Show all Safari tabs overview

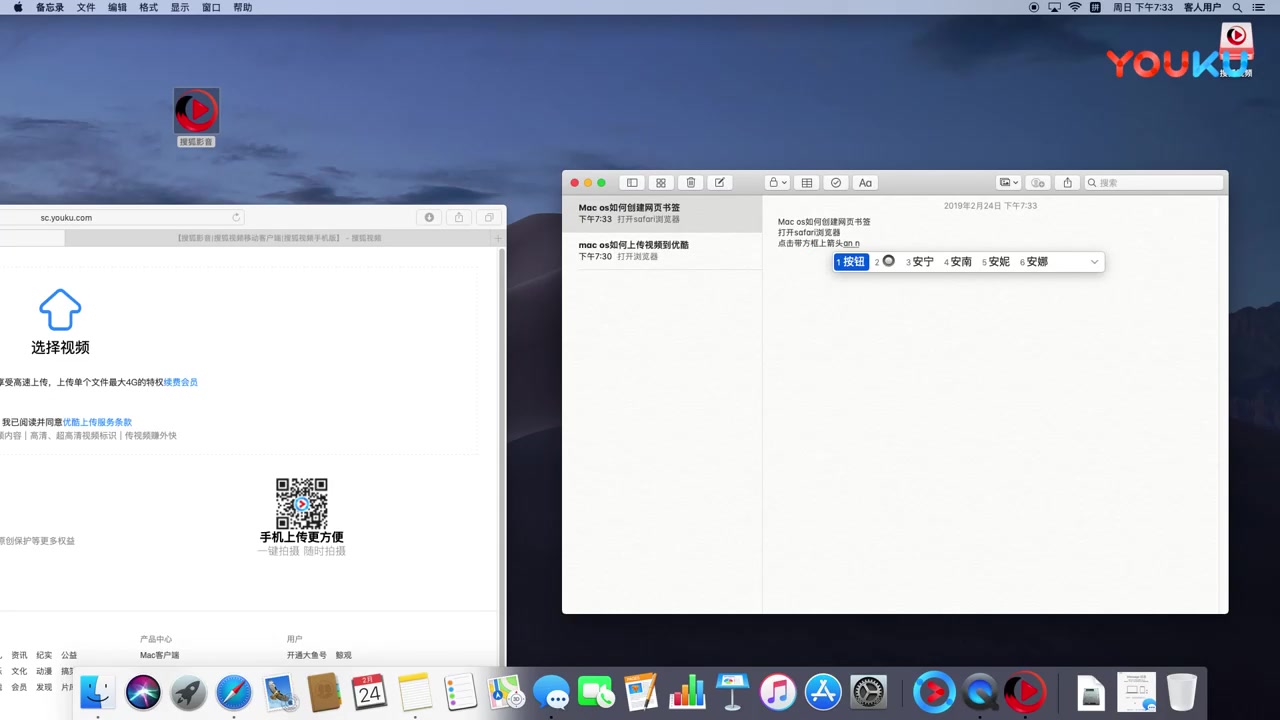pos(489,217)
